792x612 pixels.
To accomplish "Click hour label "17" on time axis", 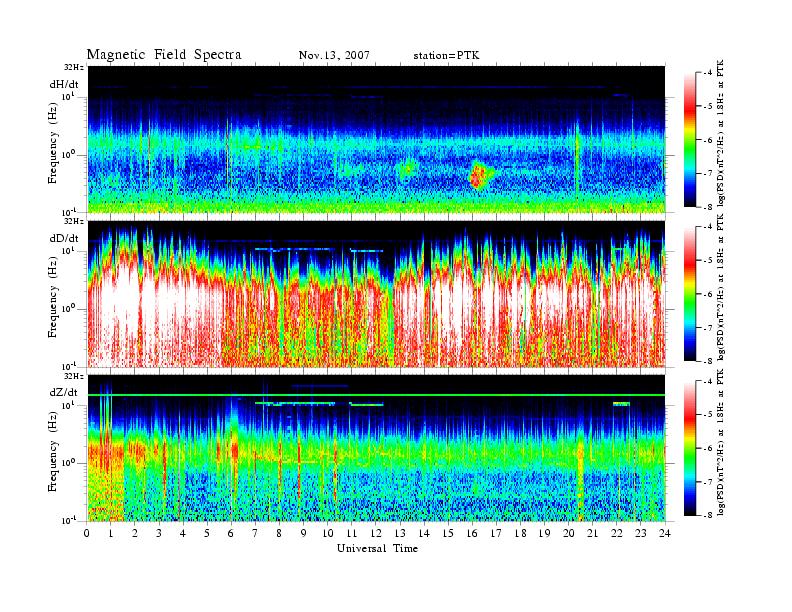I will coord(497,533).
